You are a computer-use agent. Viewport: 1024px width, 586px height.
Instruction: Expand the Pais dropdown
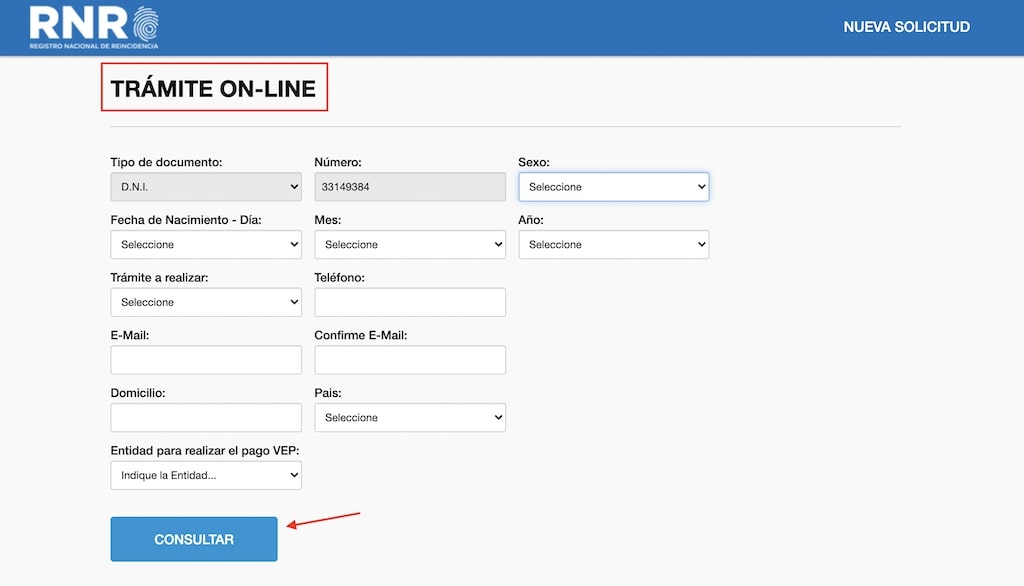click(x=409, y=417)
